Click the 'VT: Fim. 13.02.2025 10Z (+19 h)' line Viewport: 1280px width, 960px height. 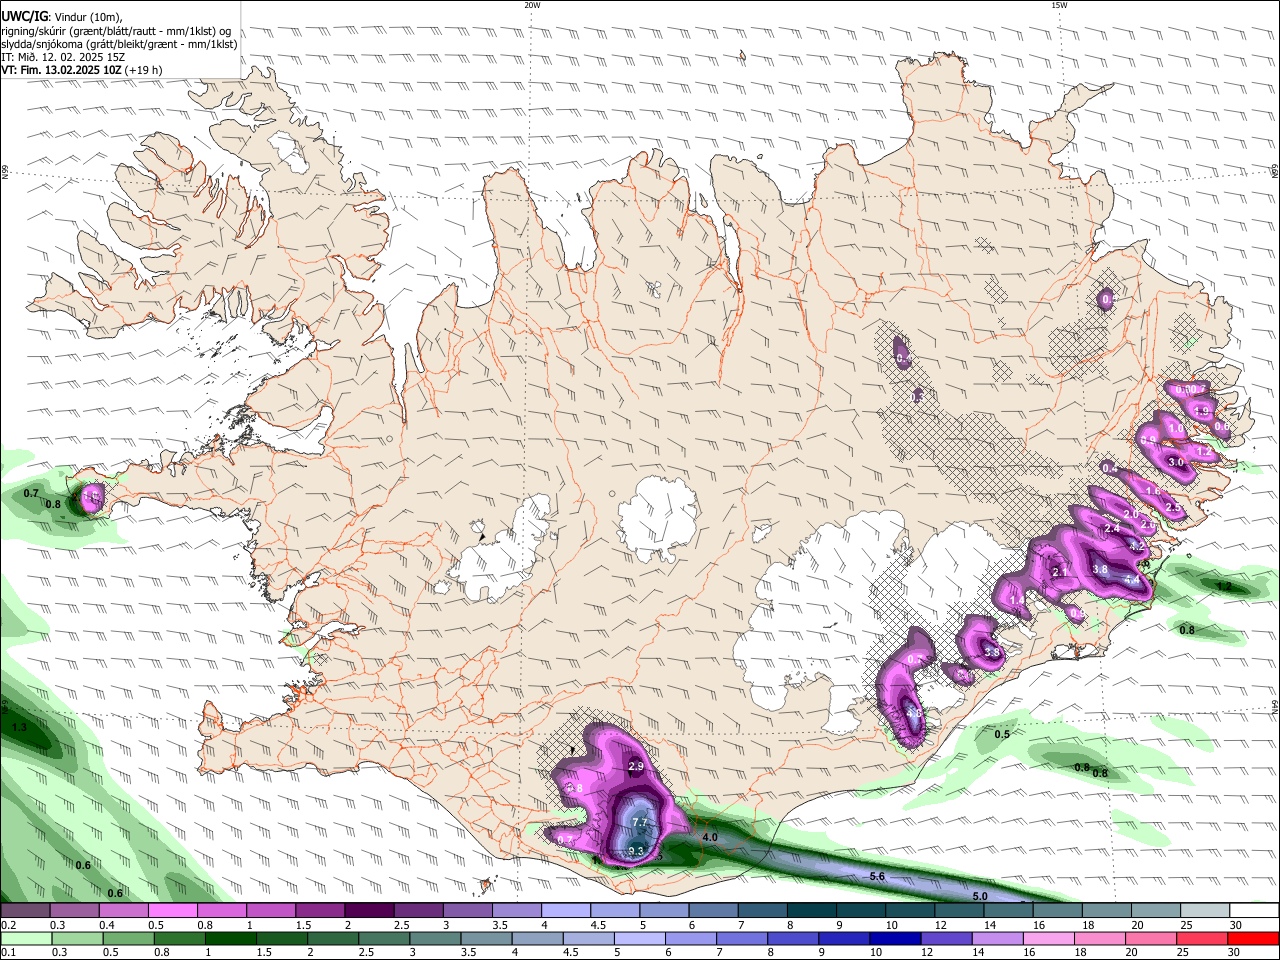coord(82,70)
